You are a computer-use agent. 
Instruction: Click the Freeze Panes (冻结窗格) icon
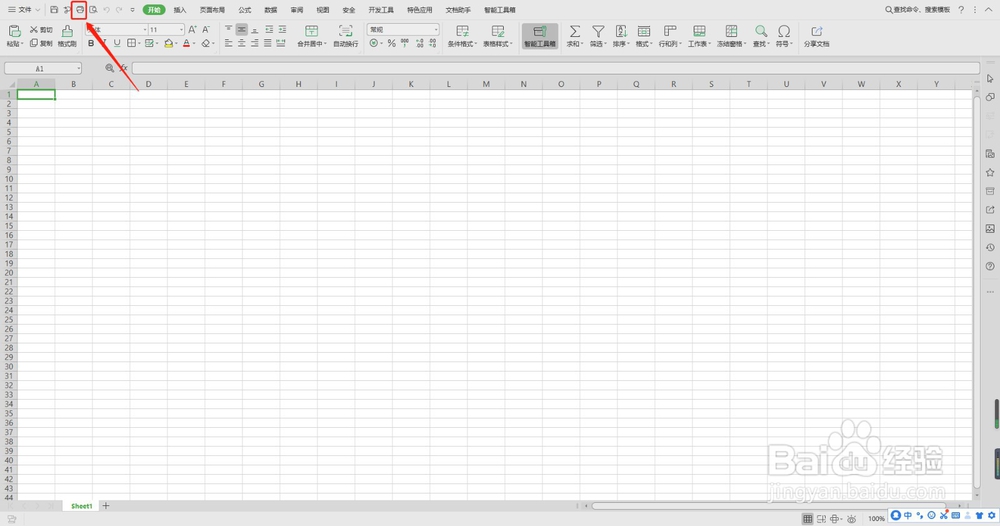coord(731,31)
